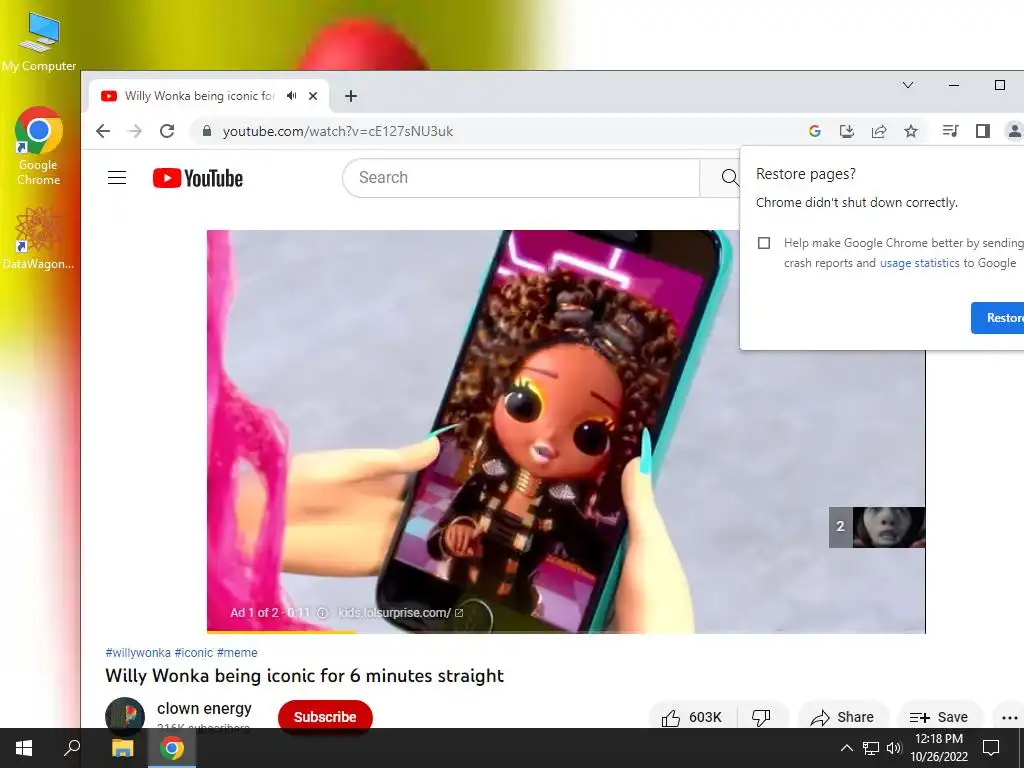Screen dimensions: 1024x768
Task: Click the youtube.com address bar URL
Action: point(338,131)
